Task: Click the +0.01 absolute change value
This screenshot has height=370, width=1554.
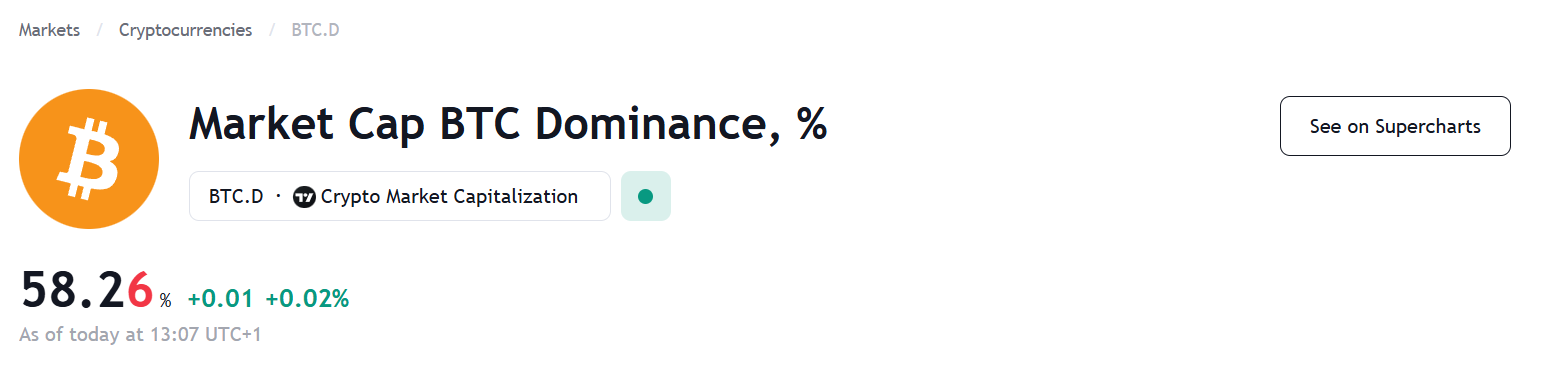Action: 220,298
